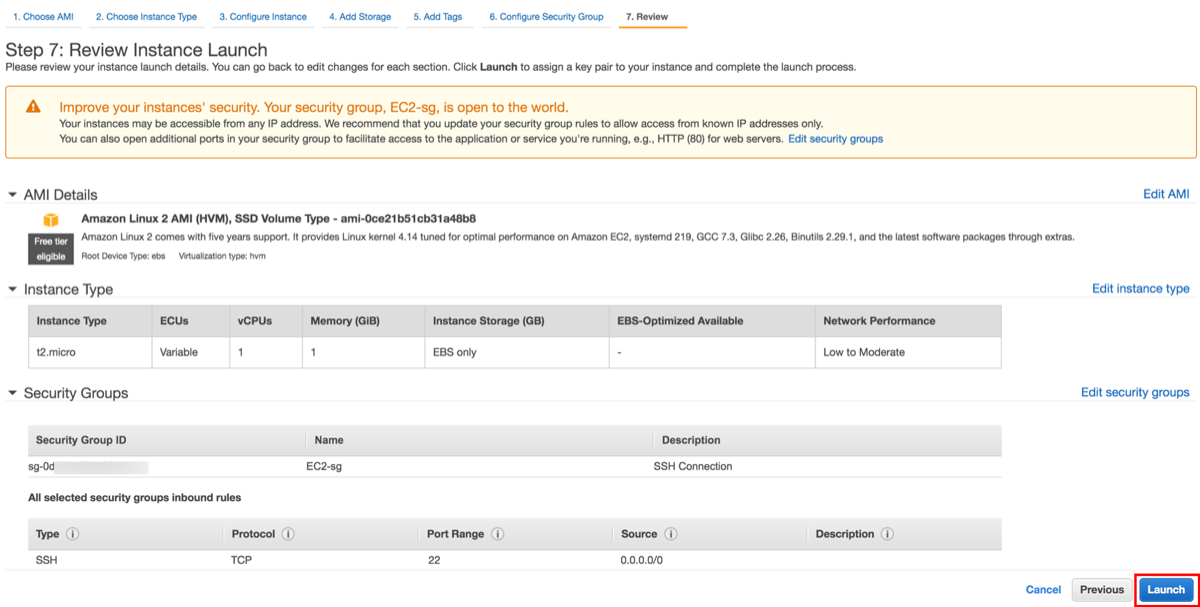Click the warning triangle icon in security alert
This screenshot has width=1200, height=607.
tap(34, 107)
